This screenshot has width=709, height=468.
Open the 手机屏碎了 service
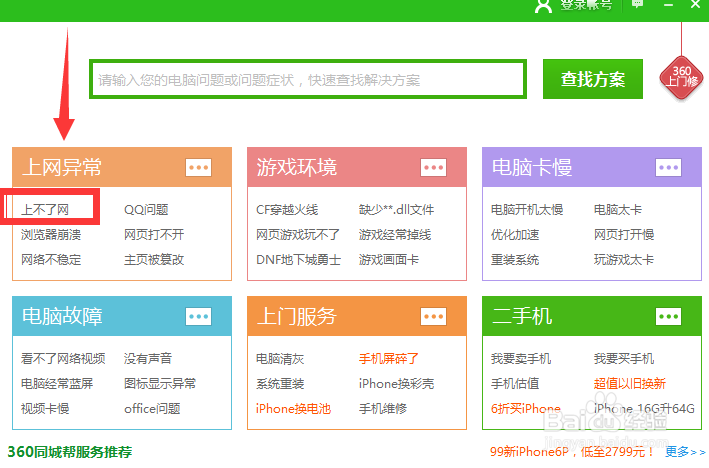(389, 359)
